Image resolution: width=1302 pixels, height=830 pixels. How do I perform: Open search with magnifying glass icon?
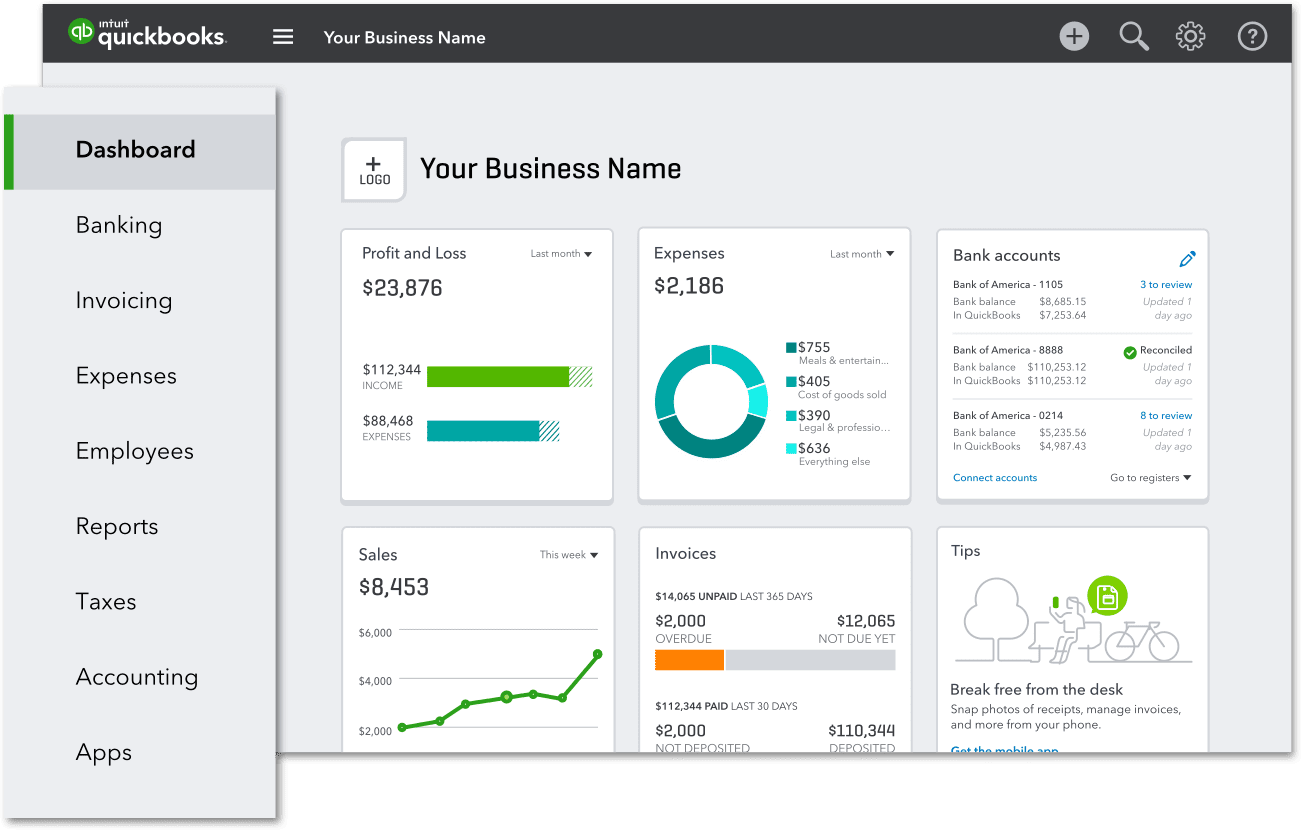click(x=1133, y=37)
